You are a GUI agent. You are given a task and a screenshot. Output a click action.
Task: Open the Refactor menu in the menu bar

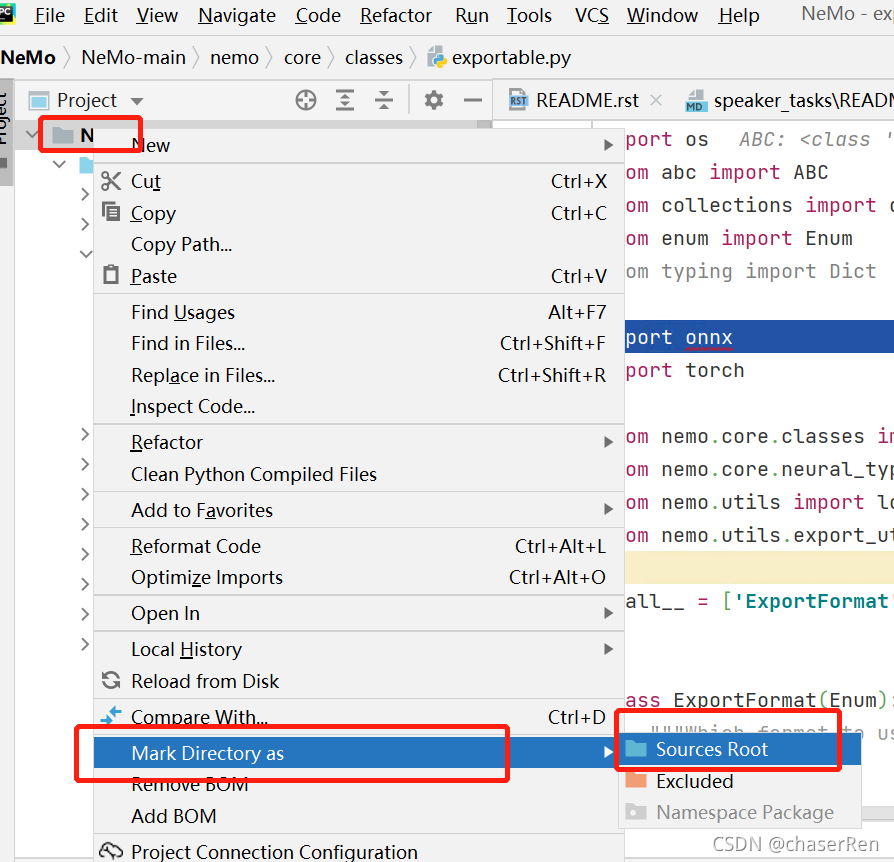(x=395, y=15)
